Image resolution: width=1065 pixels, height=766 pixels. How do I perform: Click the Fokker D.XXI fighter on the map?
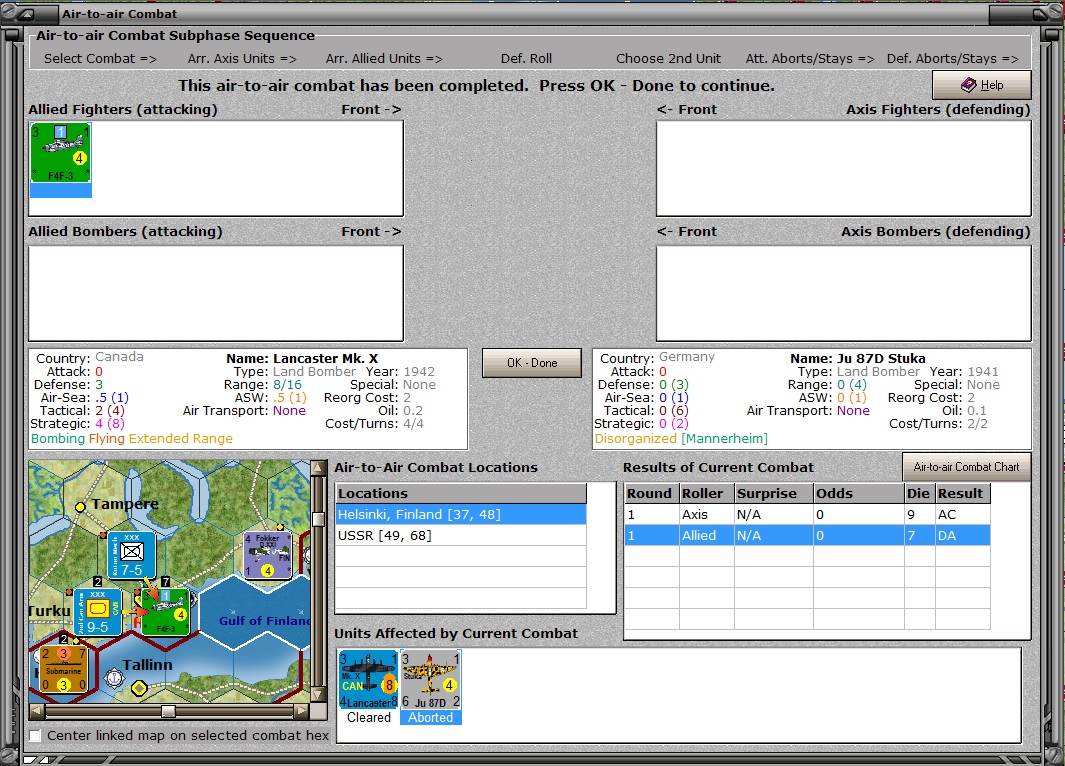(267, 555)
